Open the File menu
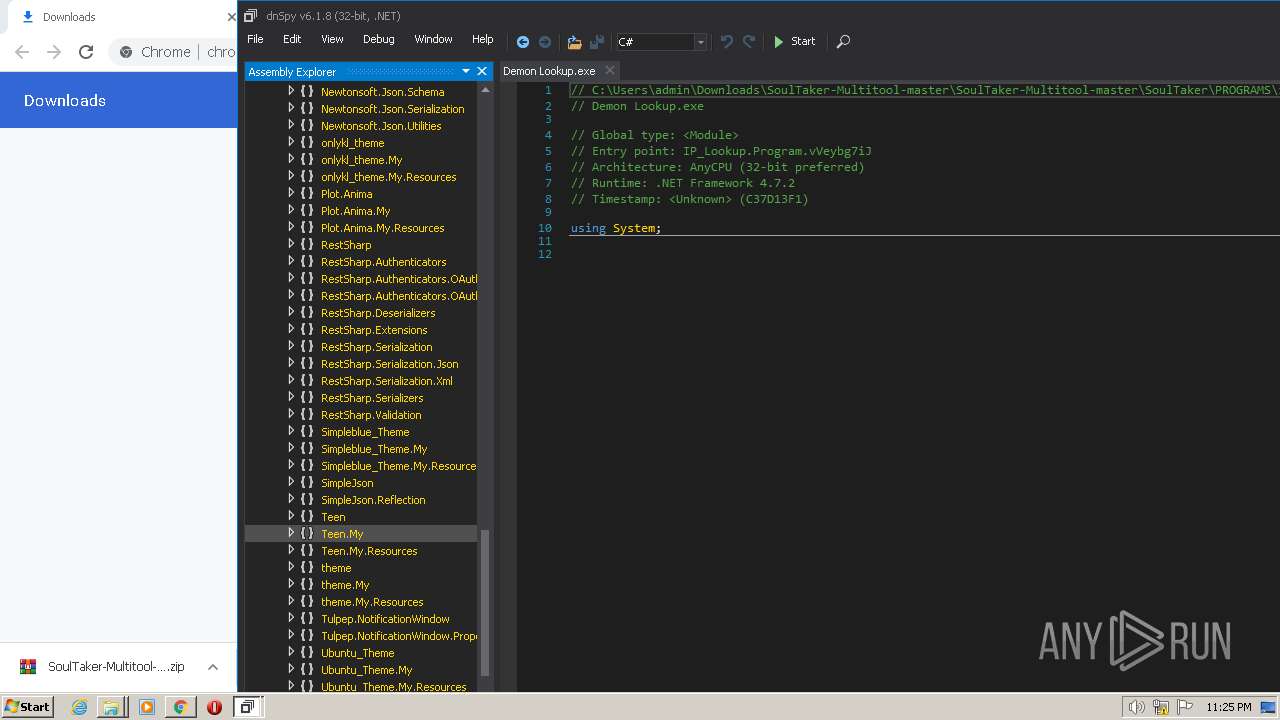This screenshot has width=1280, height=720. 255,39
